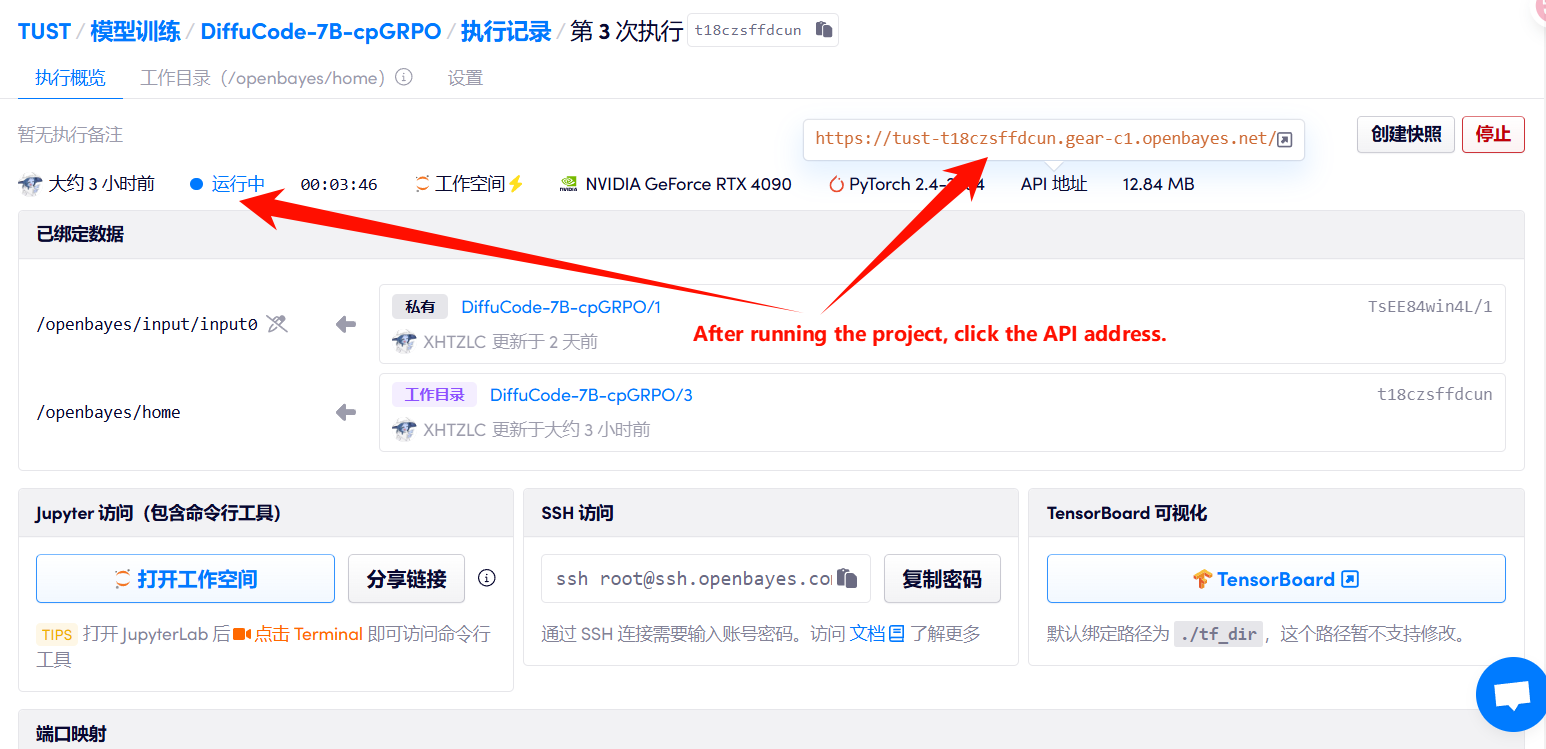The image size is (1546, 749).
Task: Open the TensorBoard button
Action: coord(1275,579)
